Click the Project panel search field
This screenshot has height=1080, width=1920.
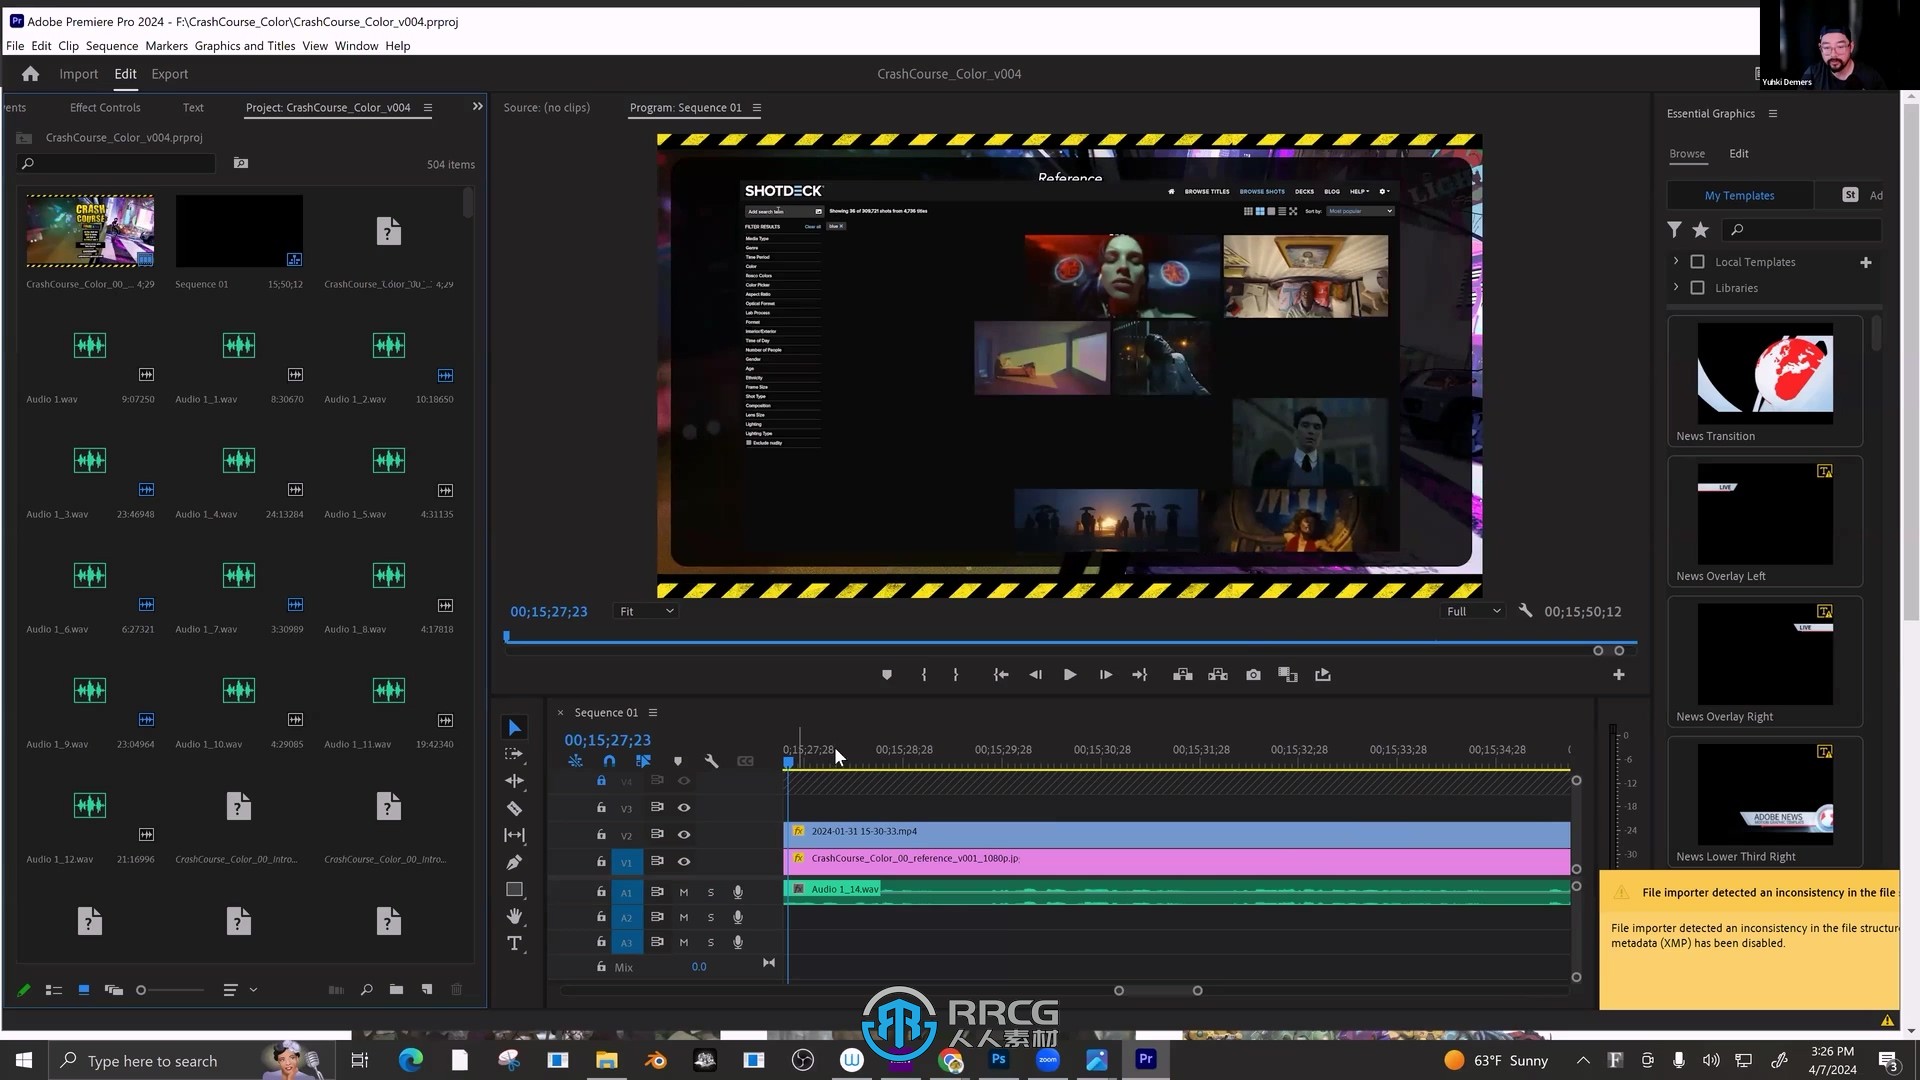pos(118,163)
